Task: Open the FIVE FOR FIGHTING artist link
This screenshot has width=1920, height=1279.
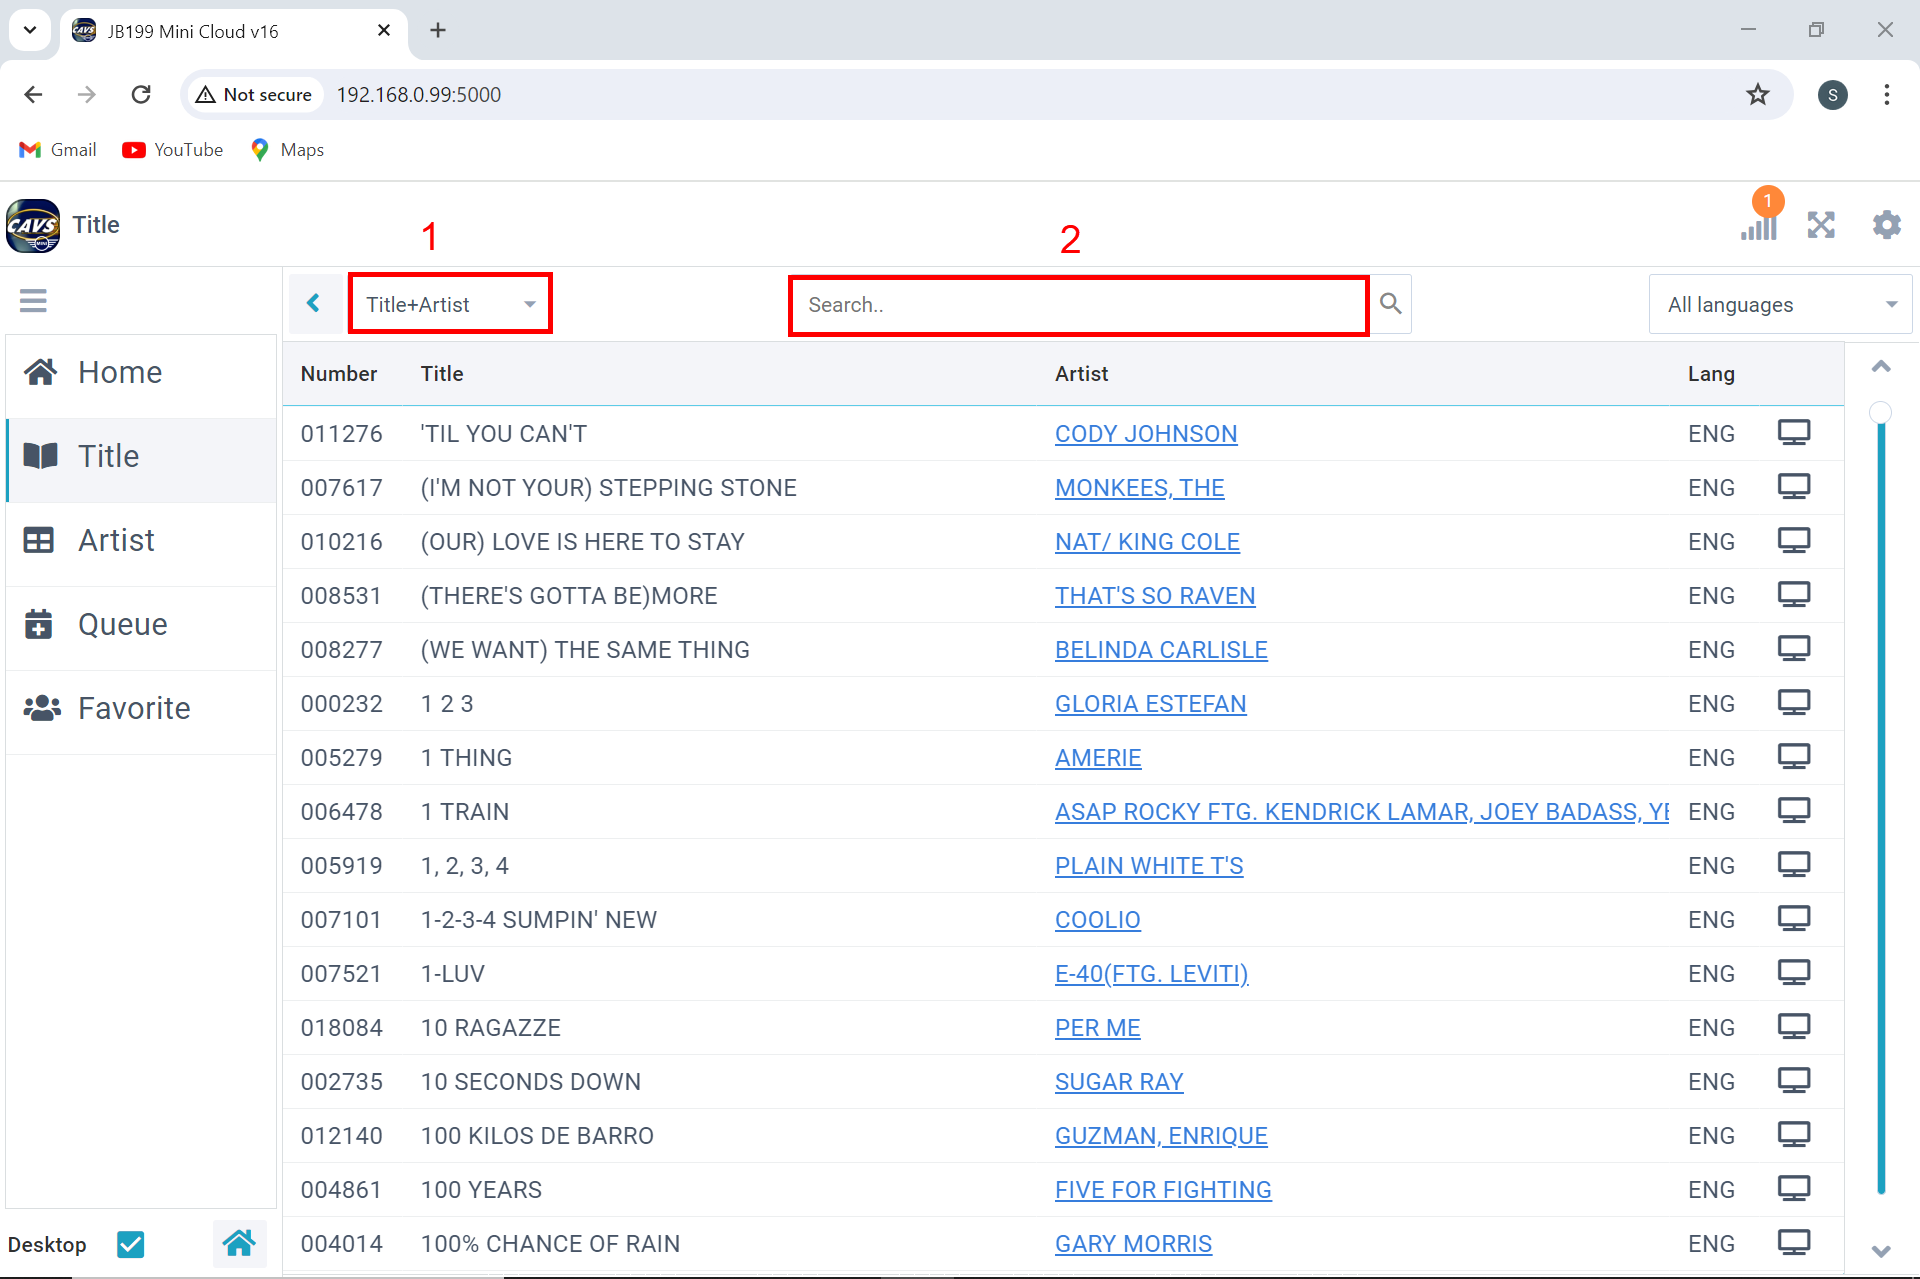Action: (x=1163, y=1190)
